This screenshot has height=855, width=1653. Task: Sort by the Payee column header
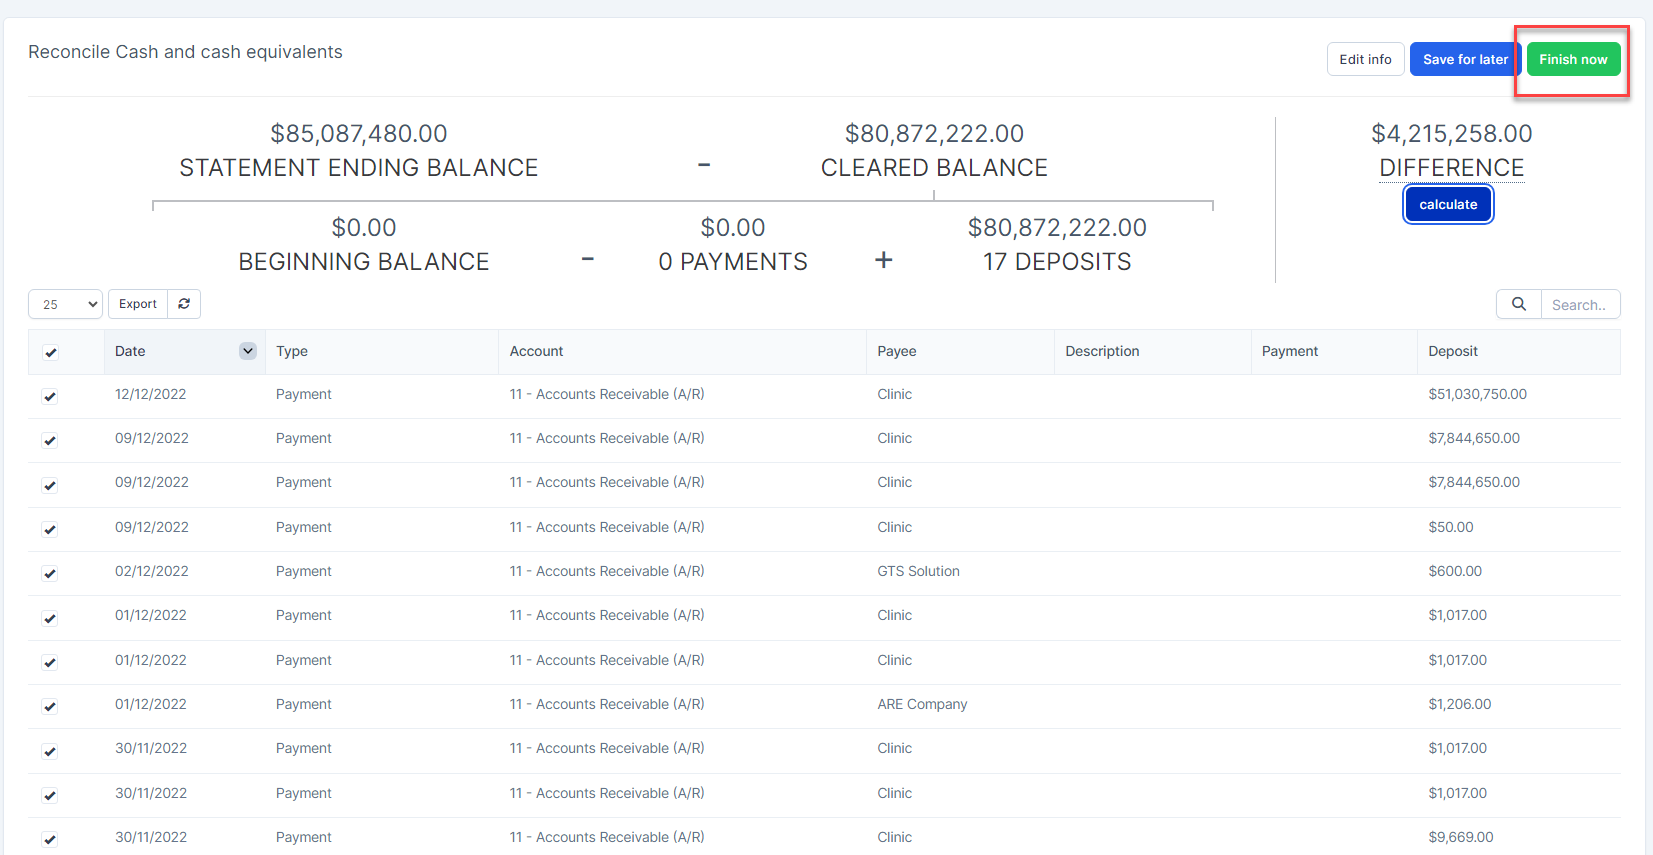click(896, 351)
